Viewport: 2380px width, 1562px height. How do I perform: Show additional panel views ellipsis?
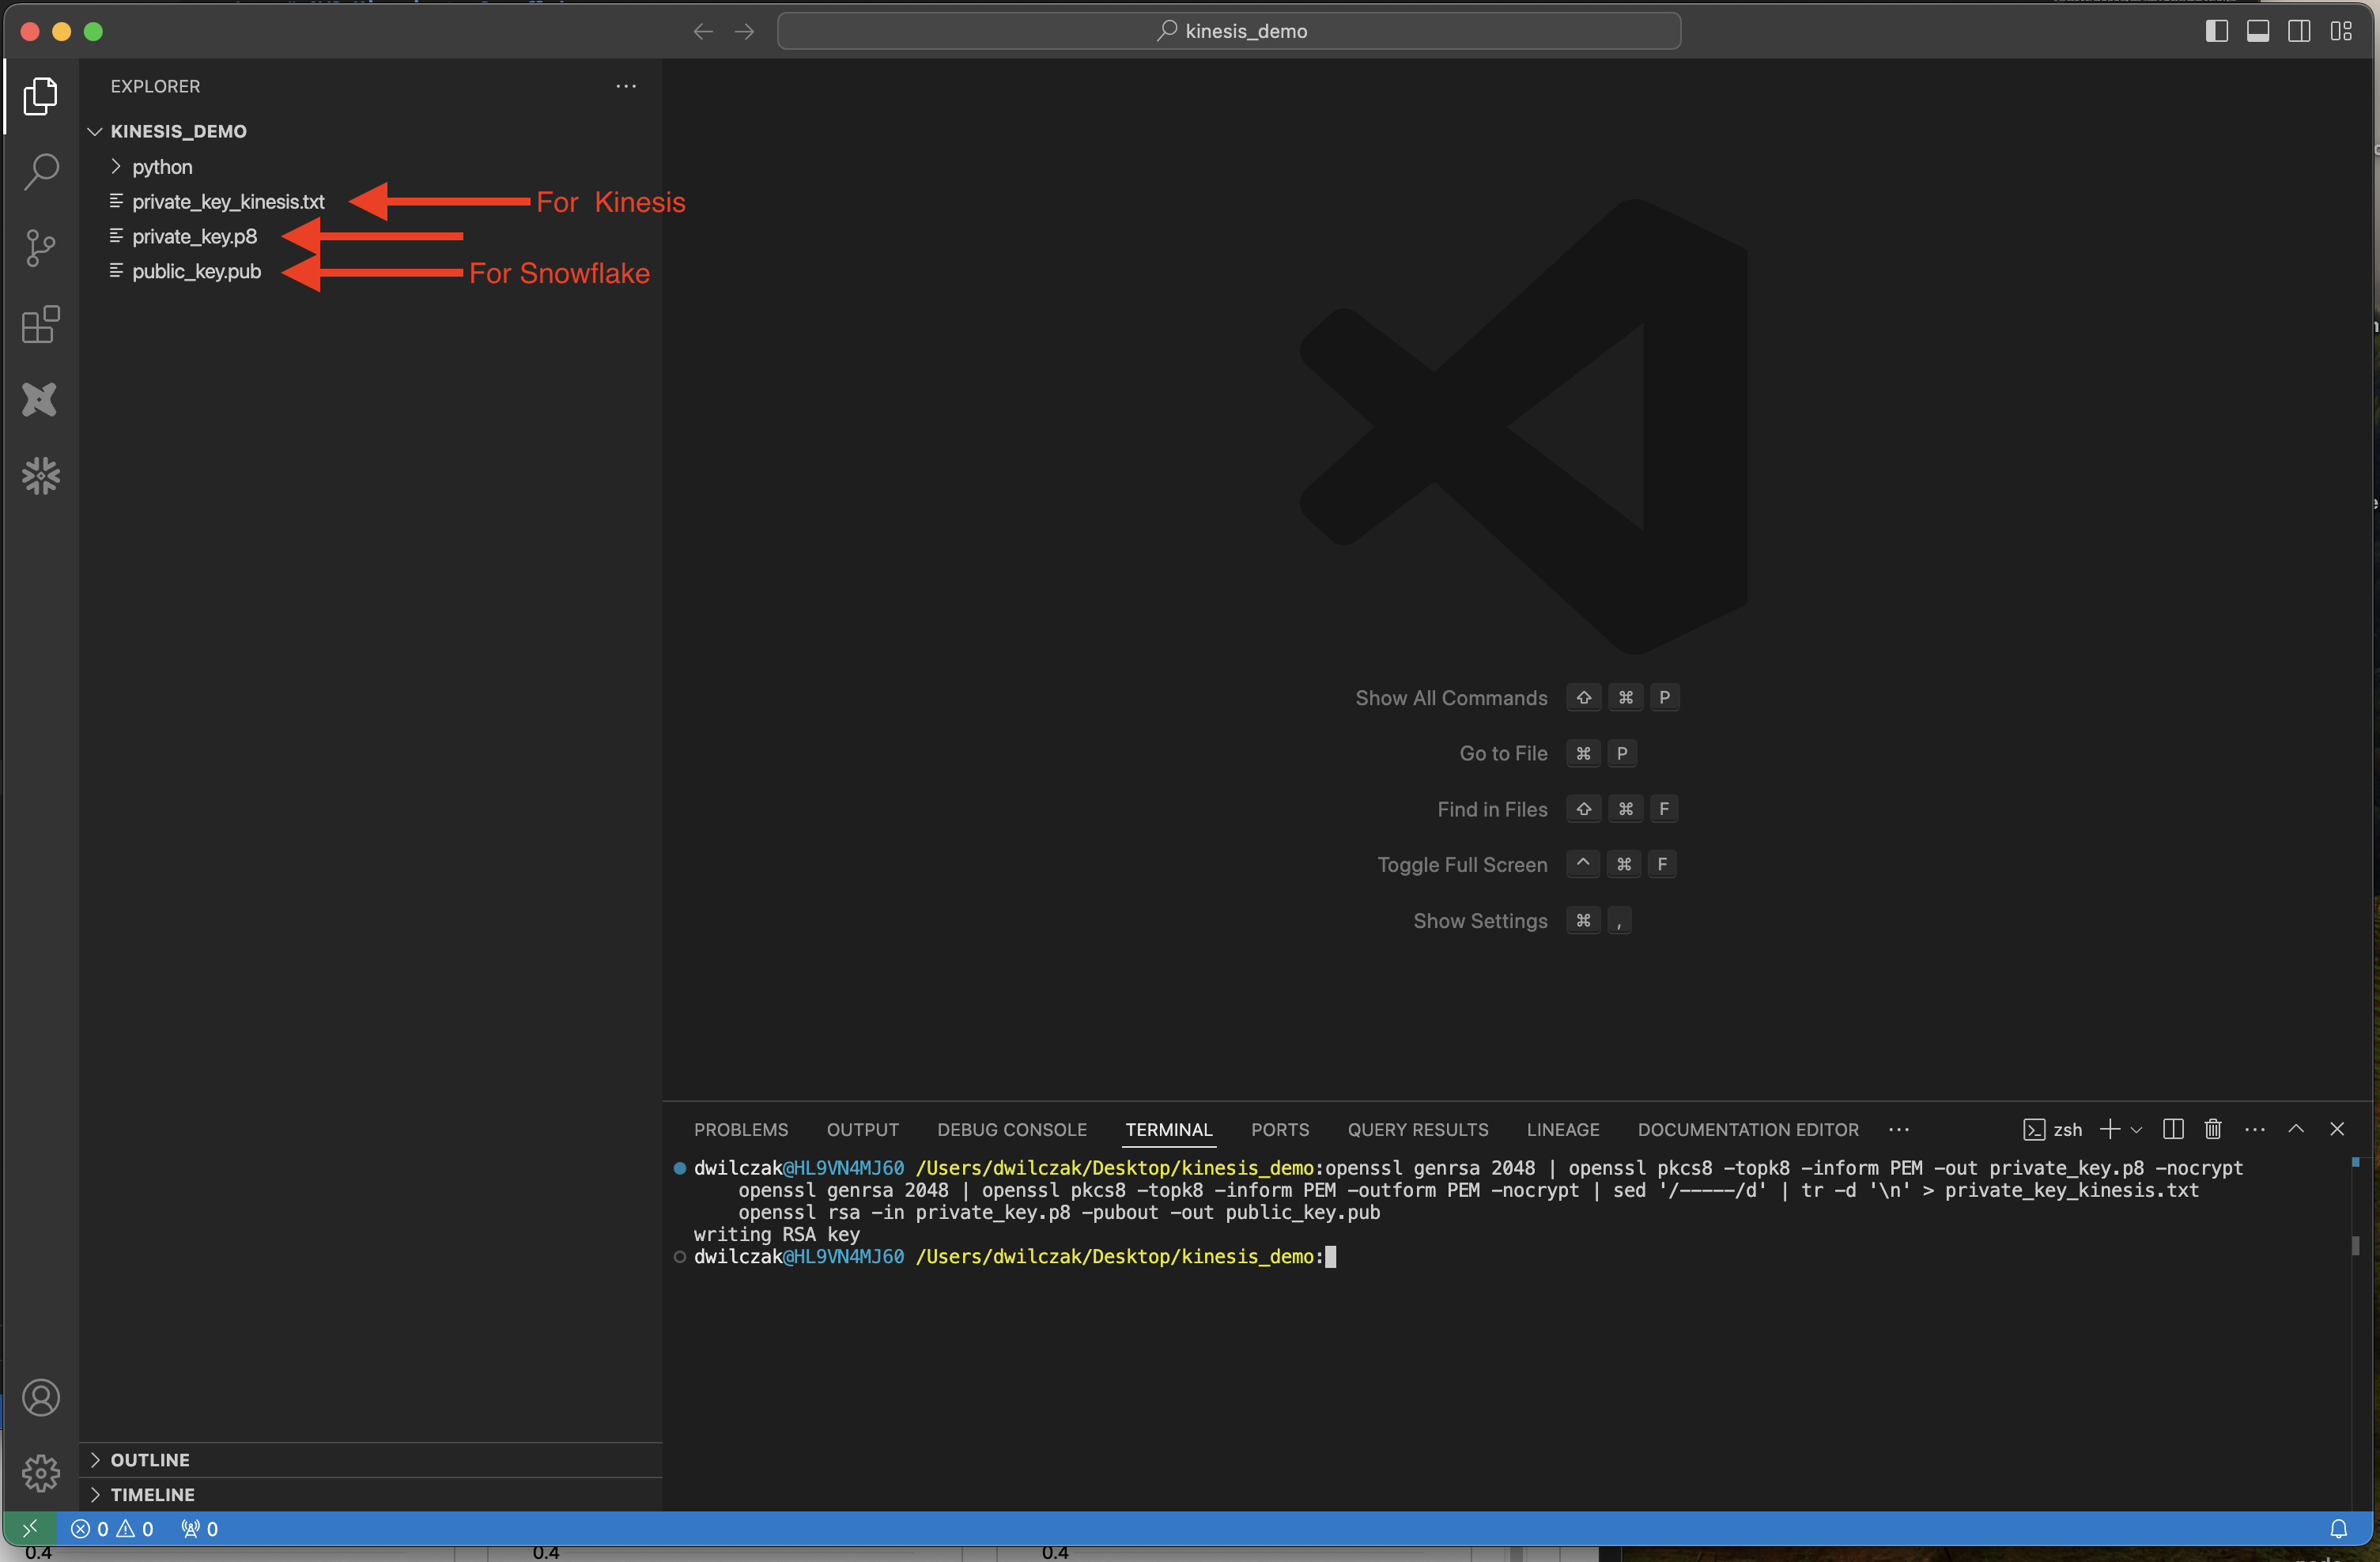1898,1129
